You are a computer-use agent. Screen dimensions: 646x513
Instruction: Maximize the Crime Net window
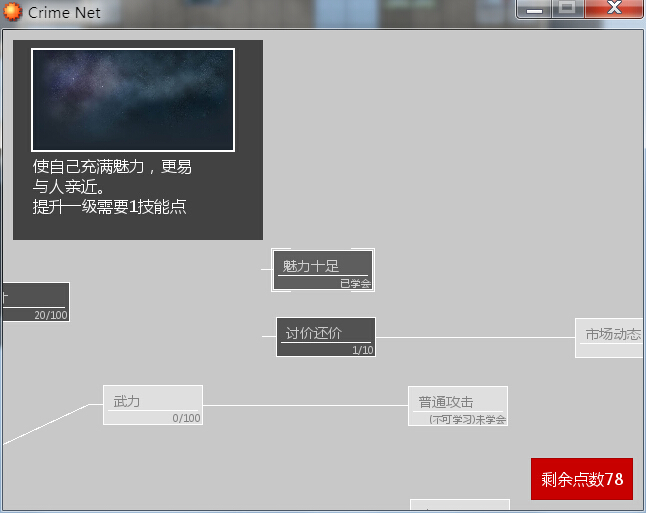pos(567,9)
